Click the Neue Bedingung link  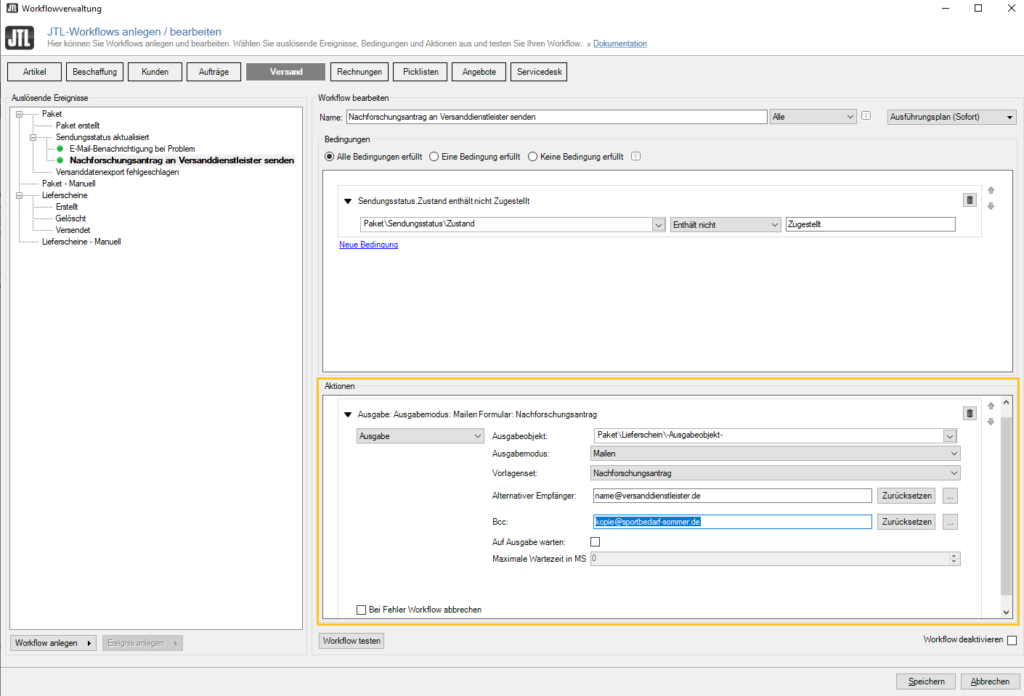coord(368,245)
